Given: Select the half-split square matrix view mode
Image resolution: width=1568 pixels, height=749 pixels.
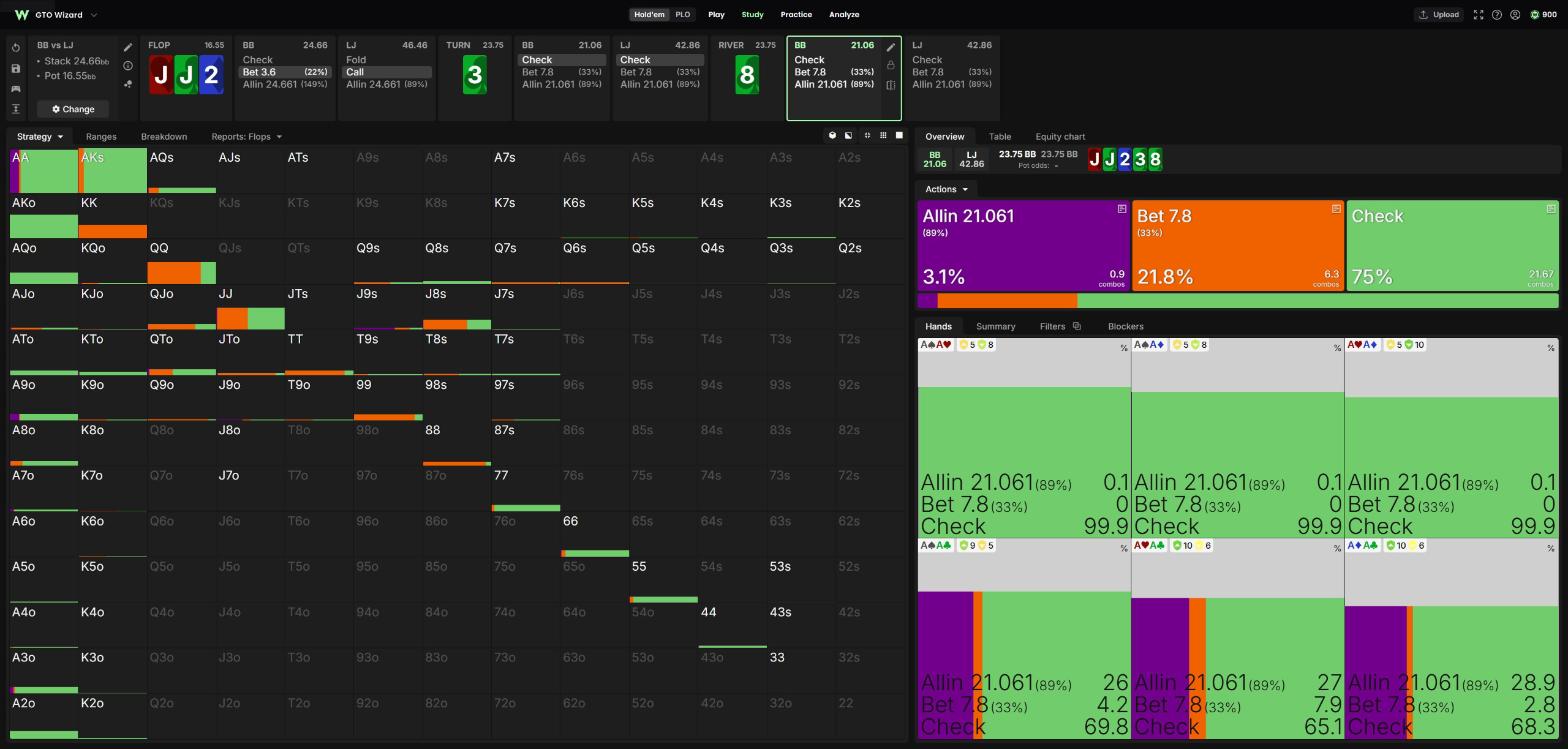Looking at the screenshot, I should (849, 136).
